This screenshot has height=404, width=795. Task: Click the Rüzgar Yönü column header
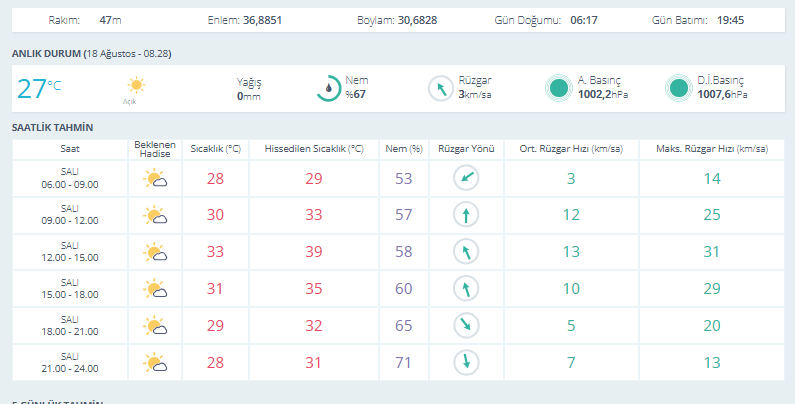(466, 149)
